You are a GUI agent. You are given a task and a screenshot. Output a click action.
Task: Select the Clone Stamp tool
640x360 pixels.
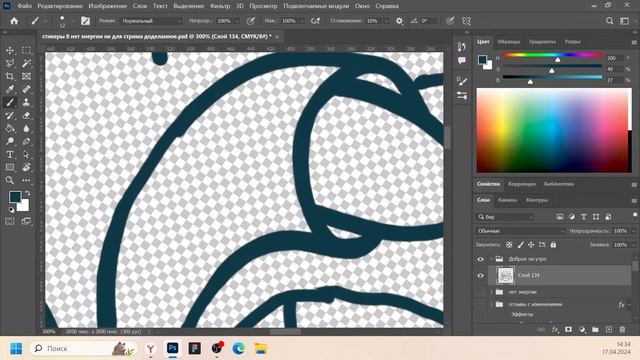pyautogui.click(x=26, y=102)
